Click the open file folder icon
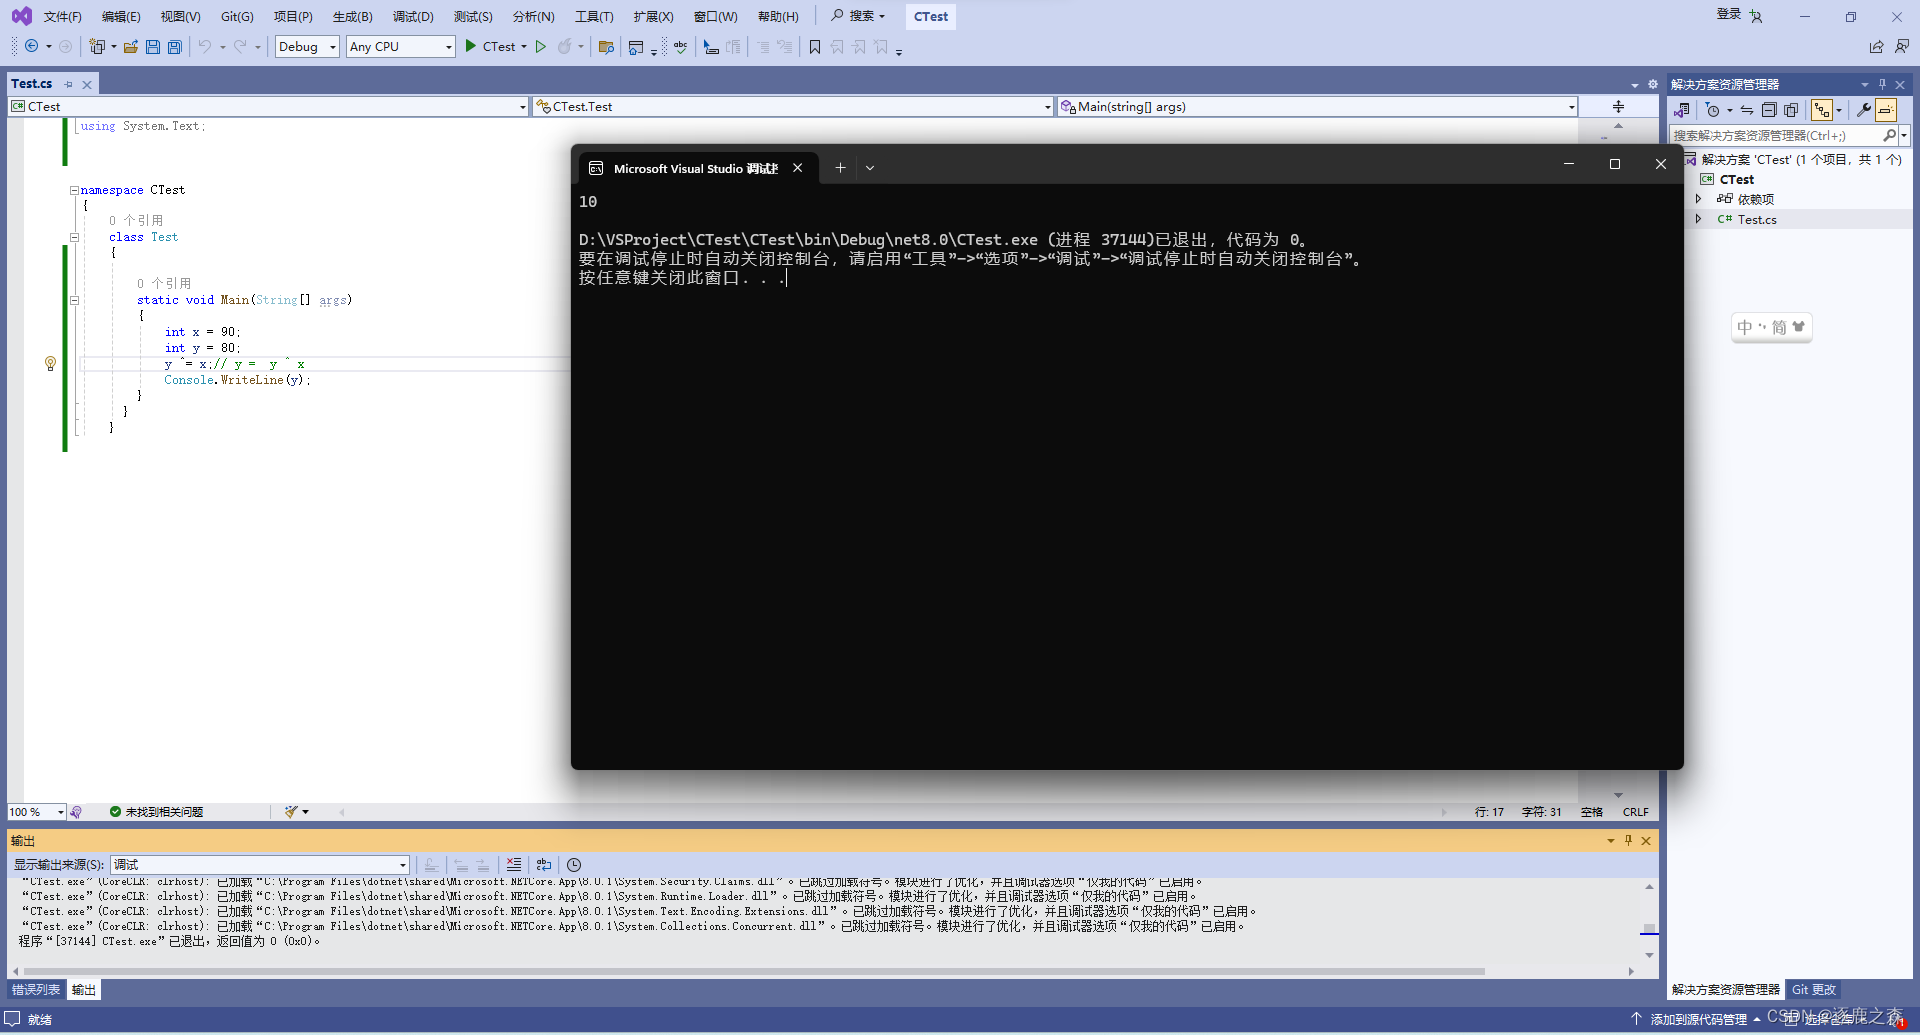The height and width of the screenshot is (1035, 1920). pos(131,47)
